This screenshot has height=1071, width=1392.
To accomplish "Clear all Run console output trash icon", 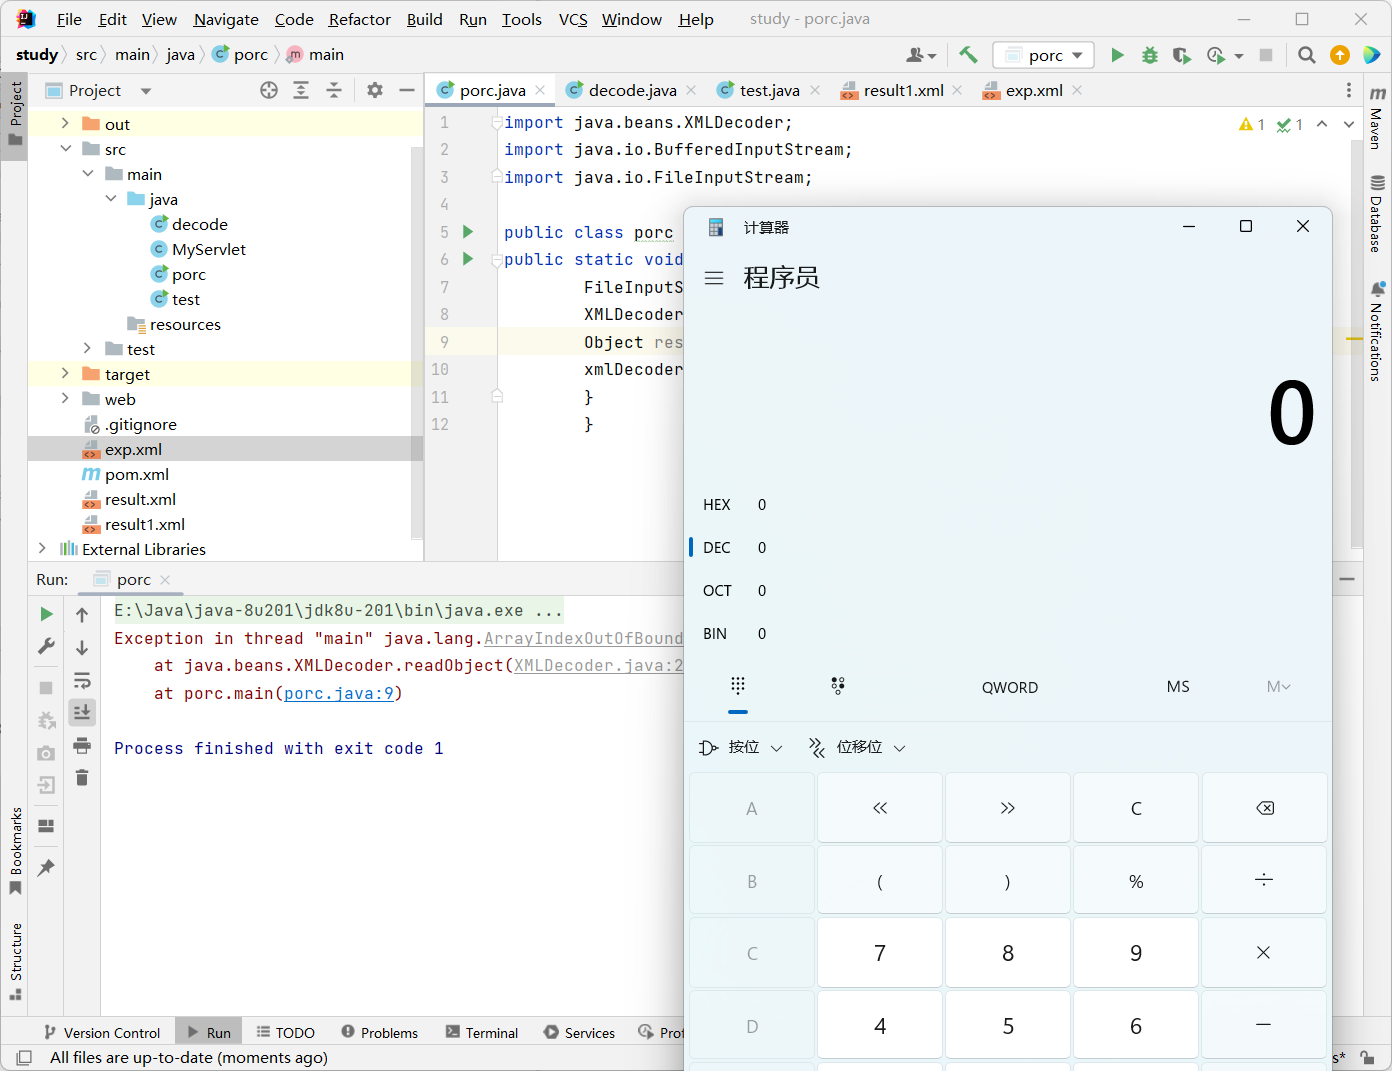I will (x=82, y=777).
